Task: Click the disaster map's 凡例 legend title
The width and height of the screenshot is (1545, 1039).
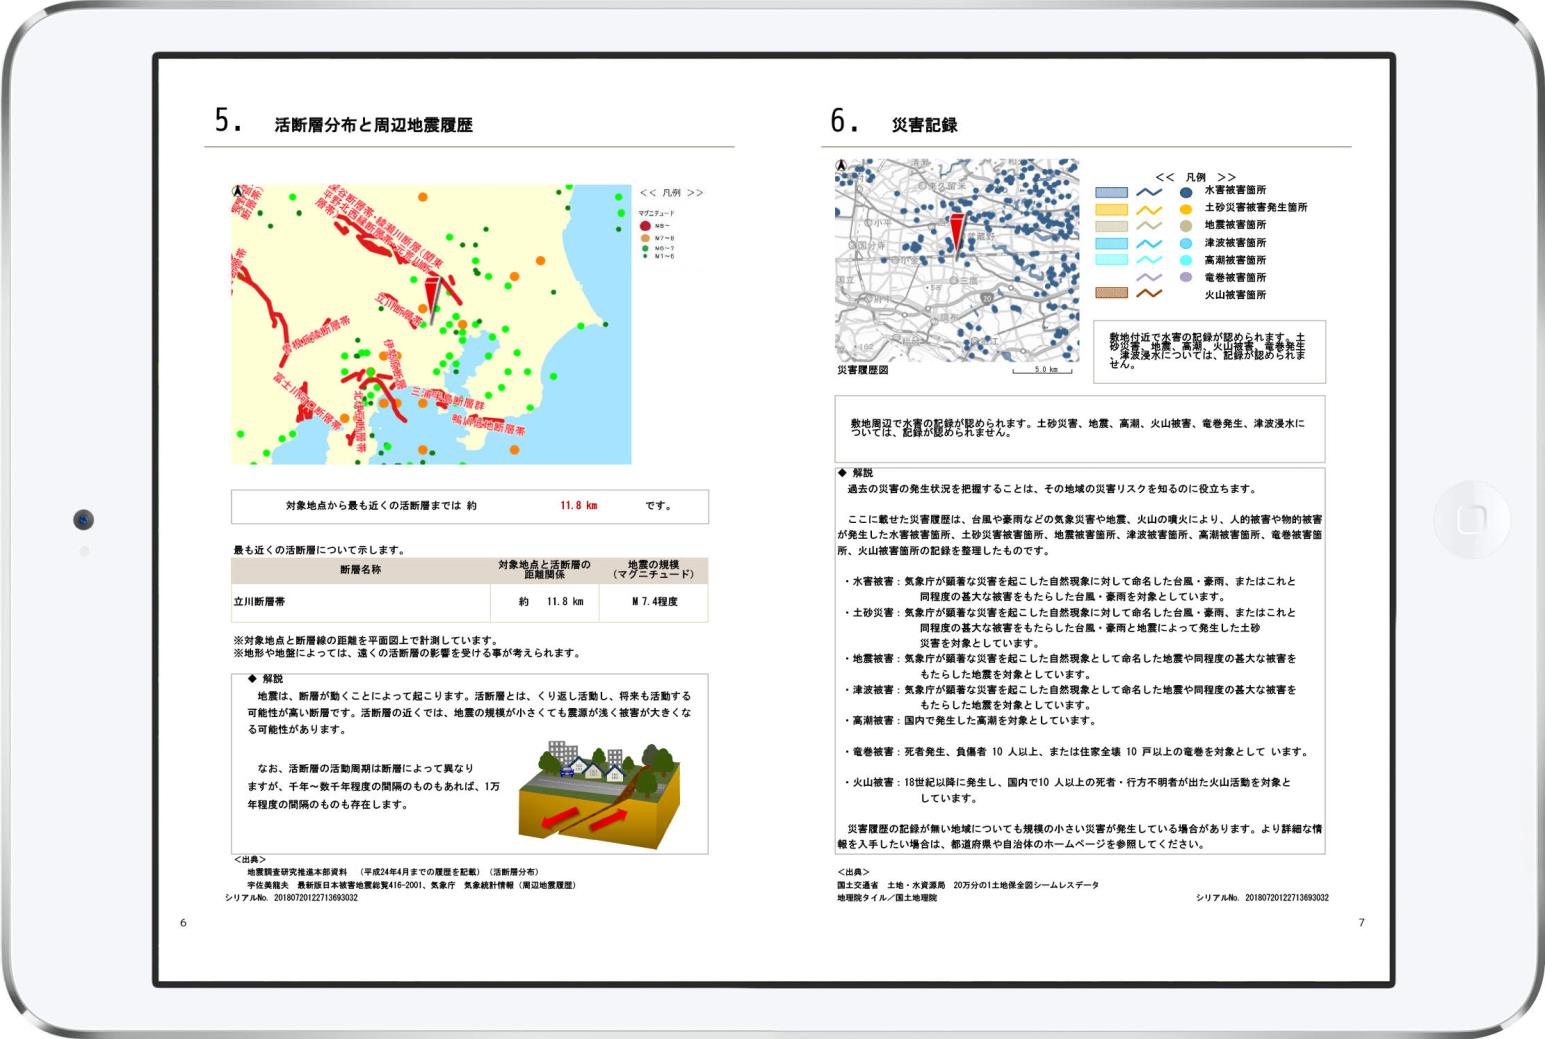Action: click(1196, 177)
